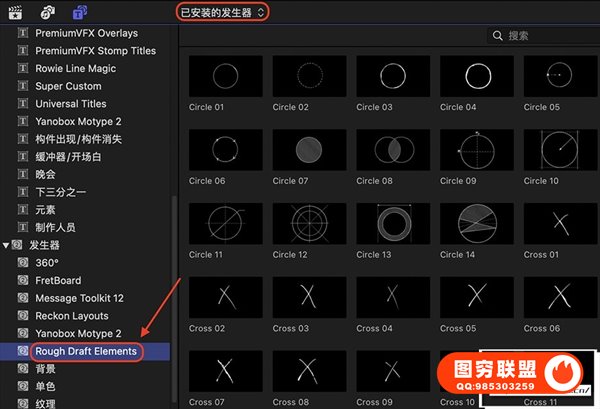
Task: Open the 已安装的发生器 filter dropdown
Action: click(223, 12)
